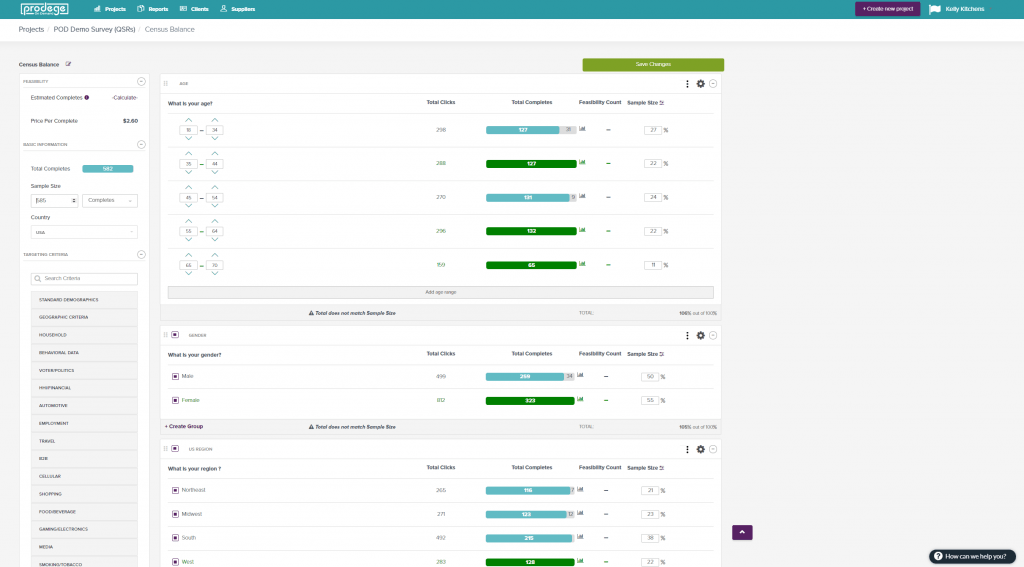The width and height of the screenshot is (1024, 567).
Task: Click the chart icon in the South row
Action: pyautogui.click(x=580, y=537)
